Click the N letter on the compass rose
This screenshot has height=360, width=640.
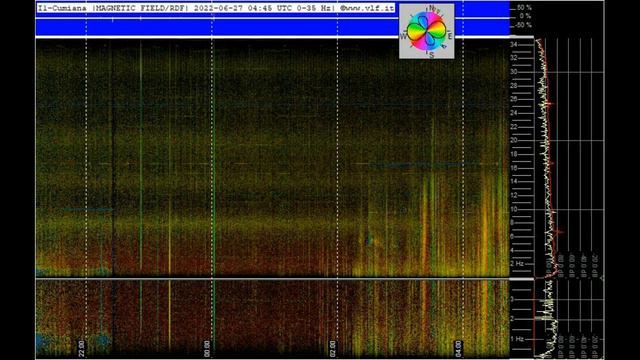coord(432,8)
